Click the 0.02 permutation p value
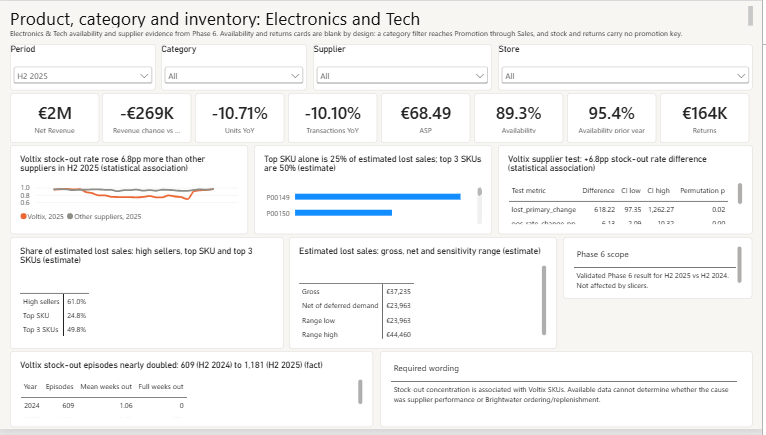The width and height of the screenshot is (766, 435). tap(719, 210)
